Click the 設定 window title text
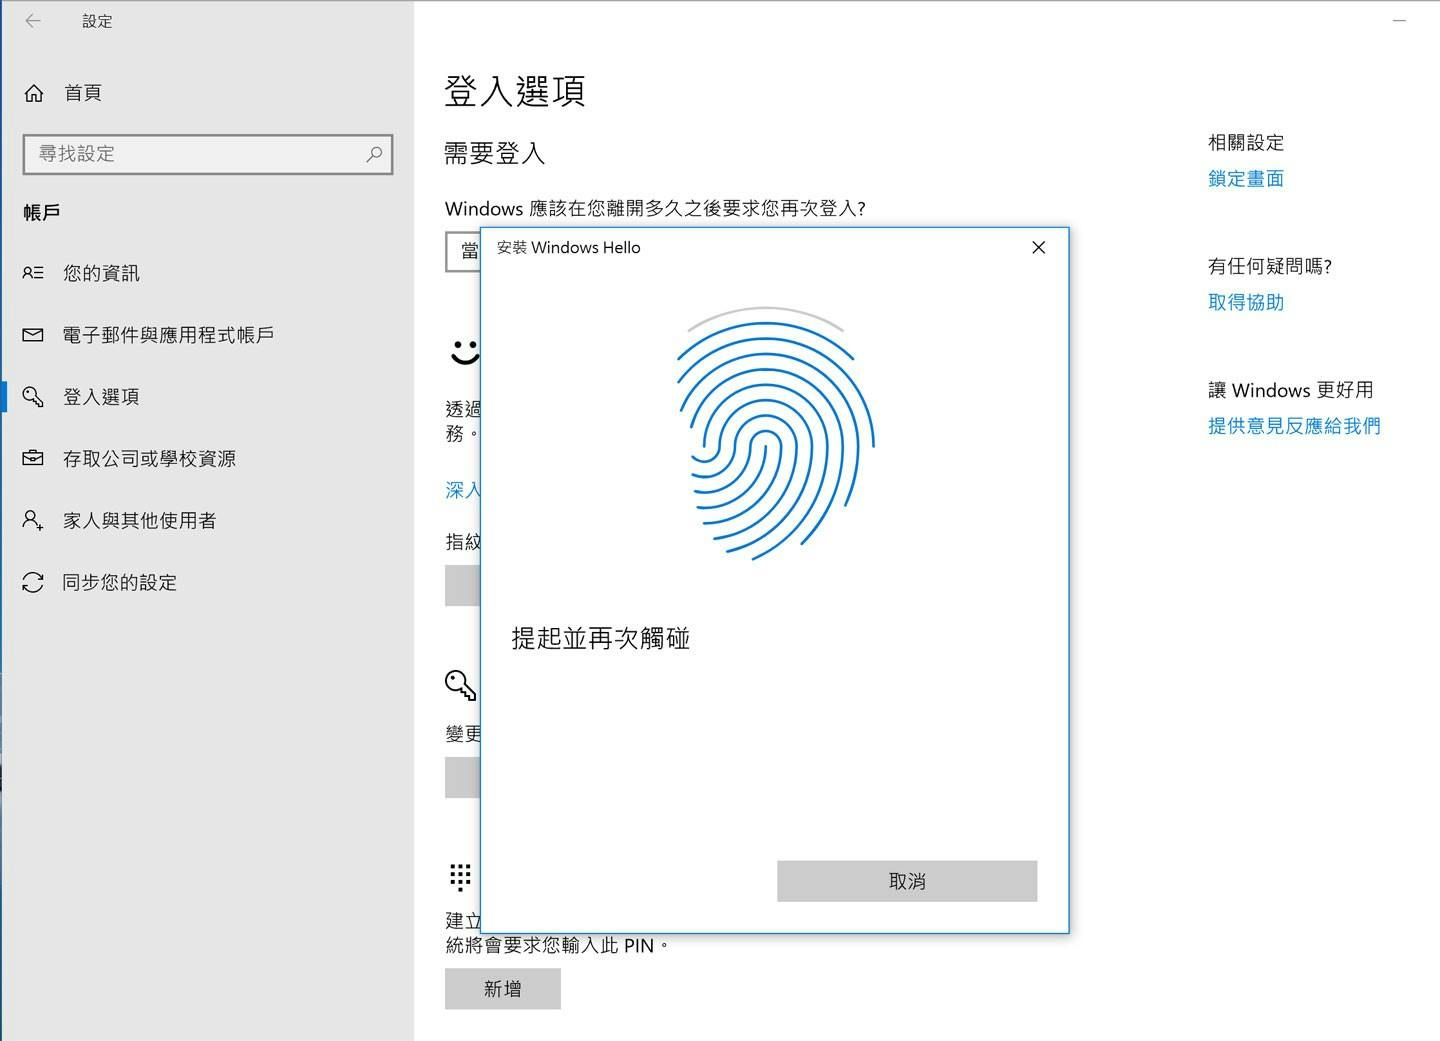Viewport: 1440px width, 1041px height. [97, 21]
